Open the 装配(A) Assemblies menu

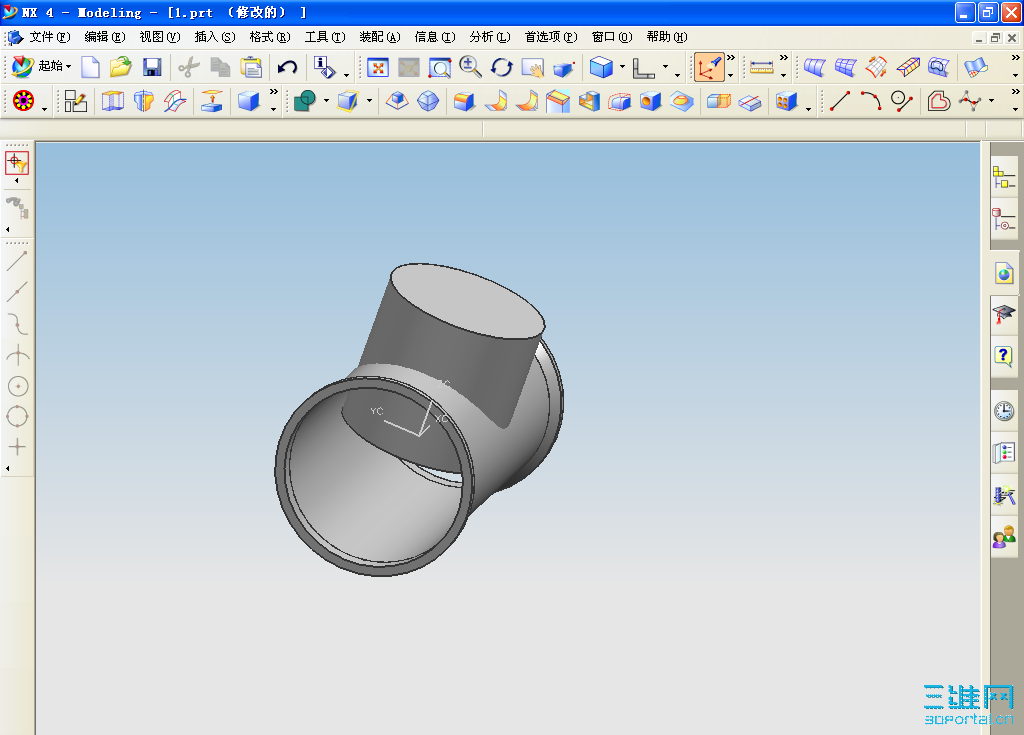point(379,37)
